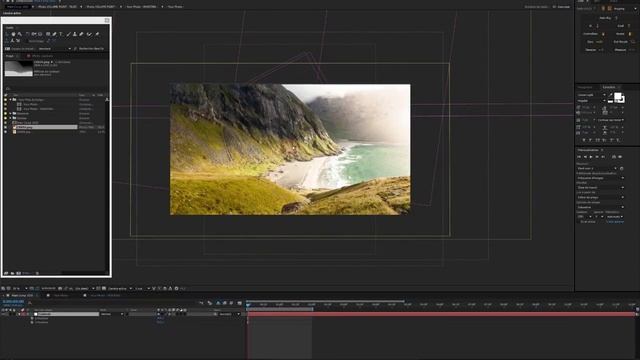Click the white fill color swatch in Character panel
The width and height of the screenshot is (640, 360).
tap(618, 96)
